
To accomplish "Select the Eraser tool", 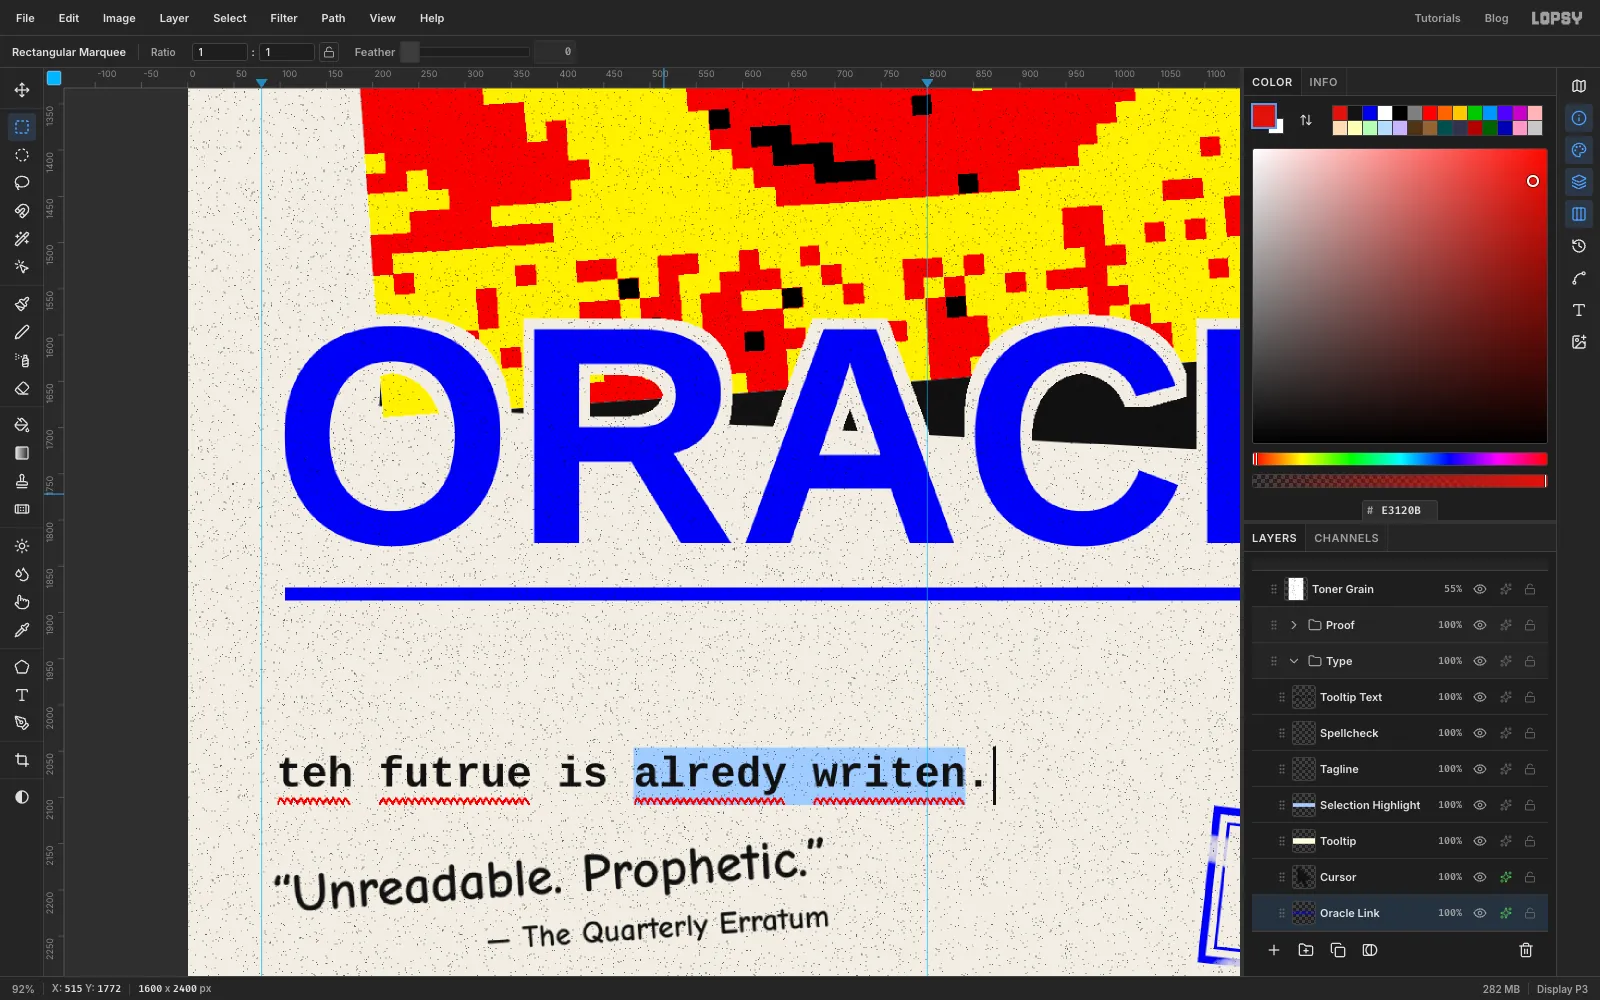I will click(22, 388).
